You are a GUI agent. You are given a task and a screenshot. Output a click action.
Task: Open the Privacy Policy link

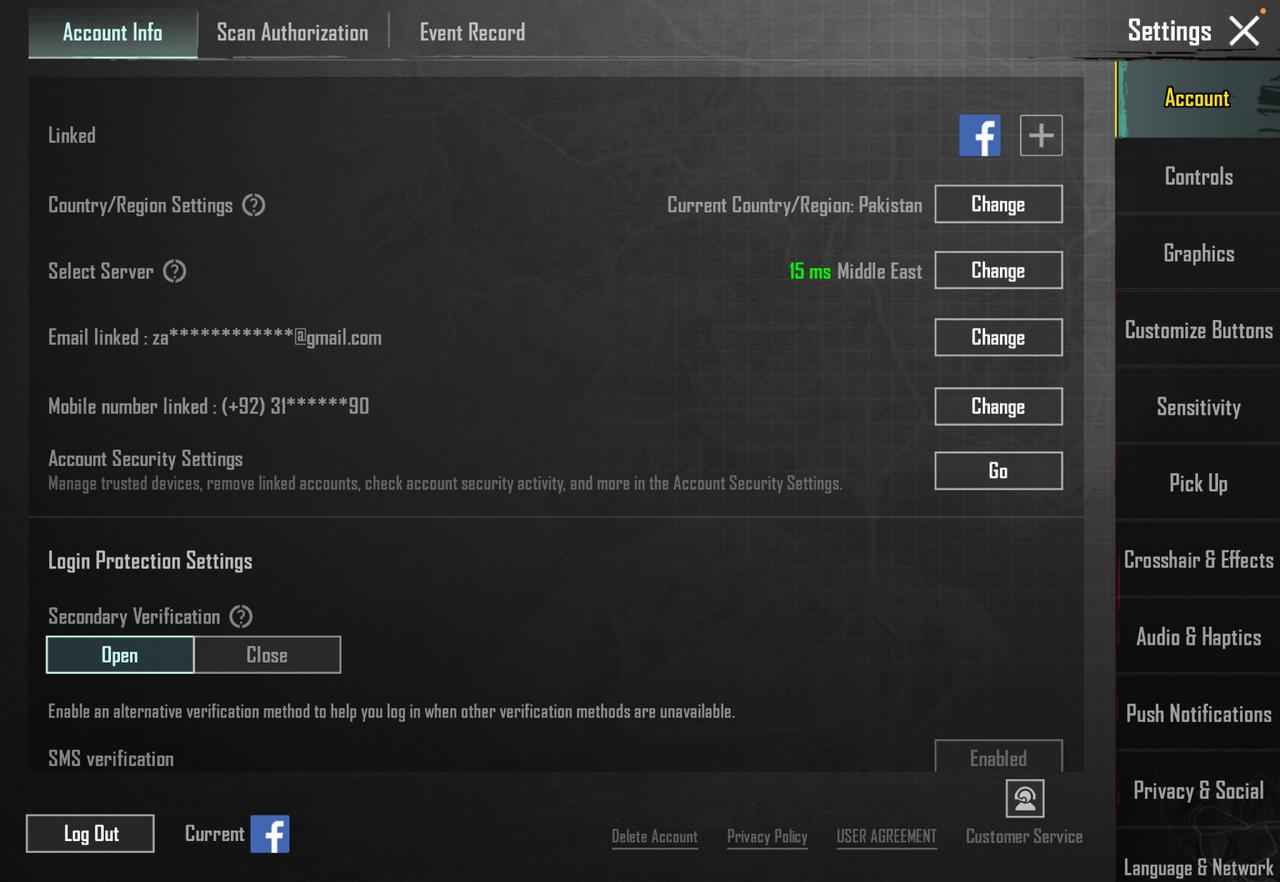[x=766, y=837]
